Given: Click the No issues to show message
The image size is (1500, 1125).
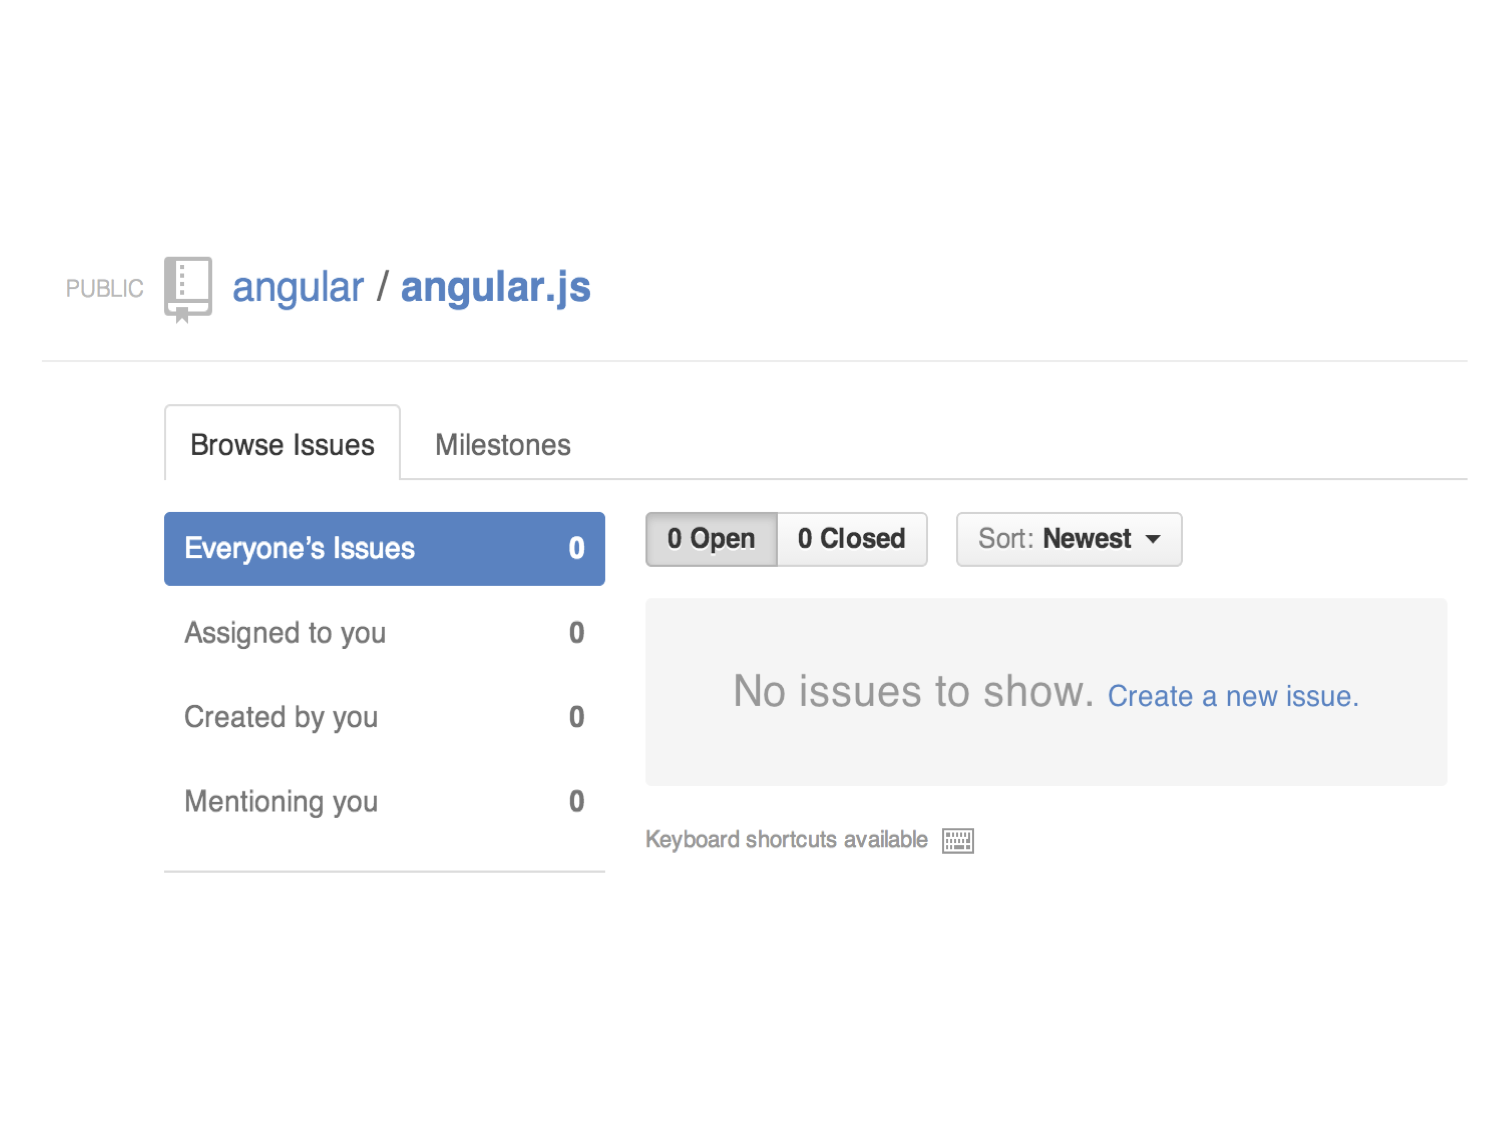Looking at the screenshot, I should point(914,691).
